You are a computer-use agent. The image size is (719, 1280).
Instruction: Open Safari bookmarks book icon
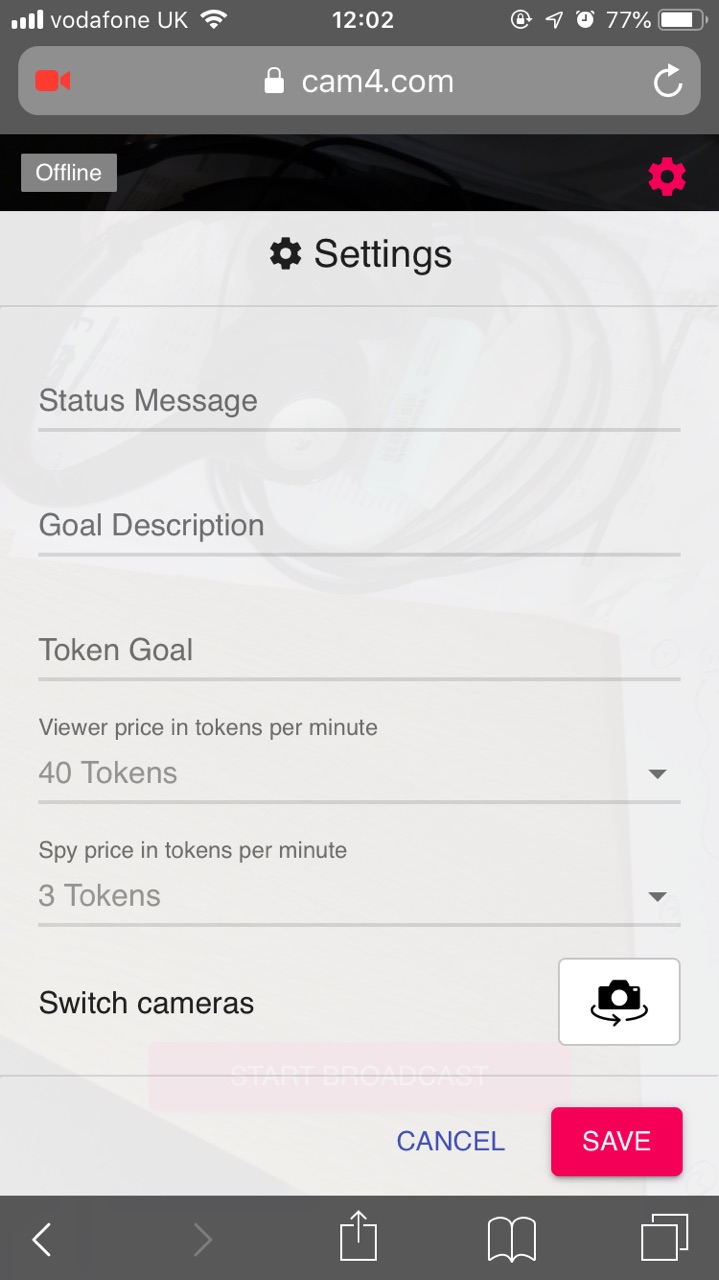[512, 1240]
